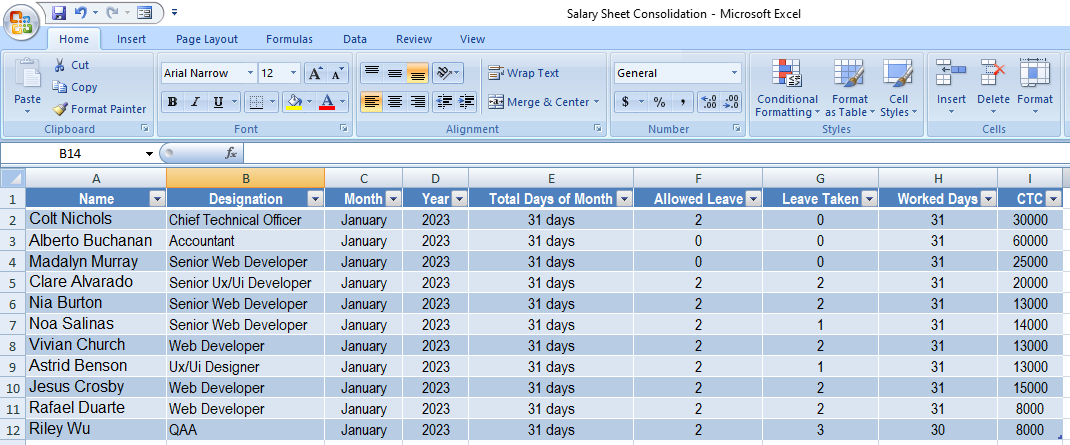
Task: Increase Decimal places
Action: tap(710, 102)
